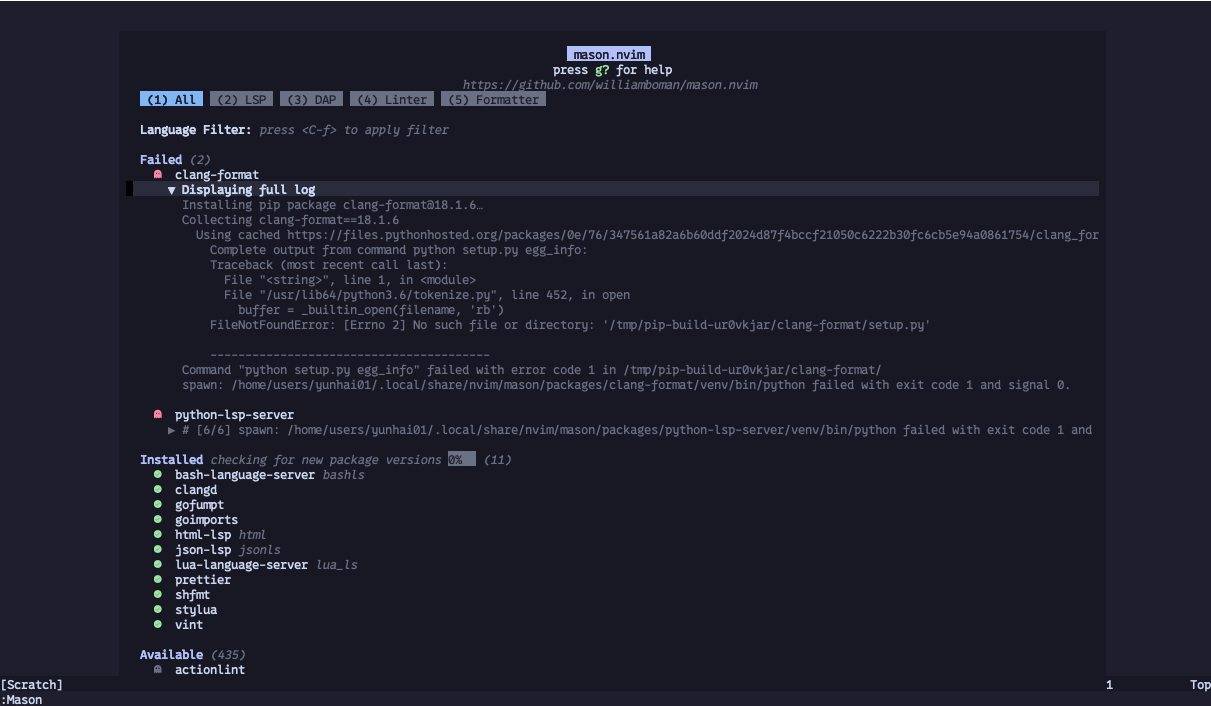This screenshot has width=1211, height=706.
Task: Click the ghost icon beside clang-format
Action: click(158, 174)
